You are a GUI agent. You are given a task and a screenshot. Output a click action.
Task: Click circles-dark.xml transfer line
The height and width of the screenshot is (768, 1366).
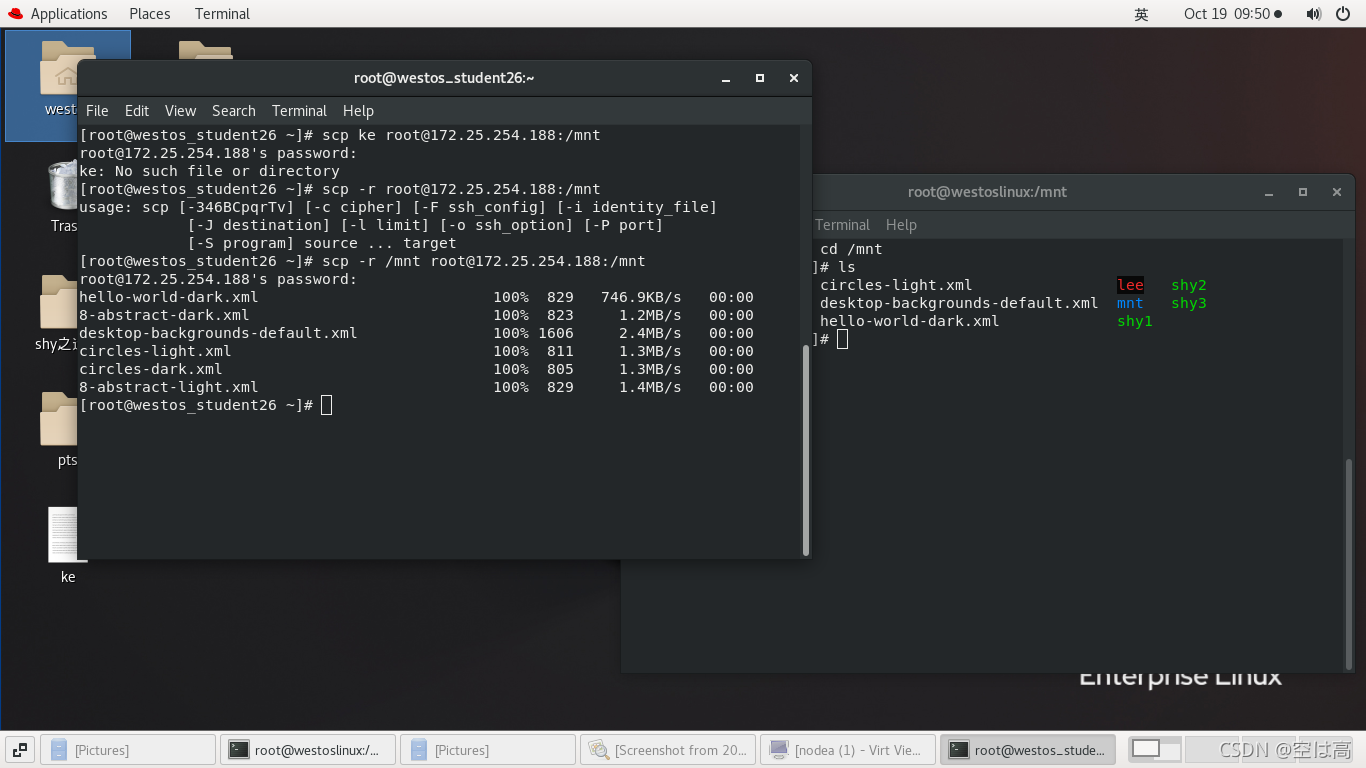tap(416, 369)
